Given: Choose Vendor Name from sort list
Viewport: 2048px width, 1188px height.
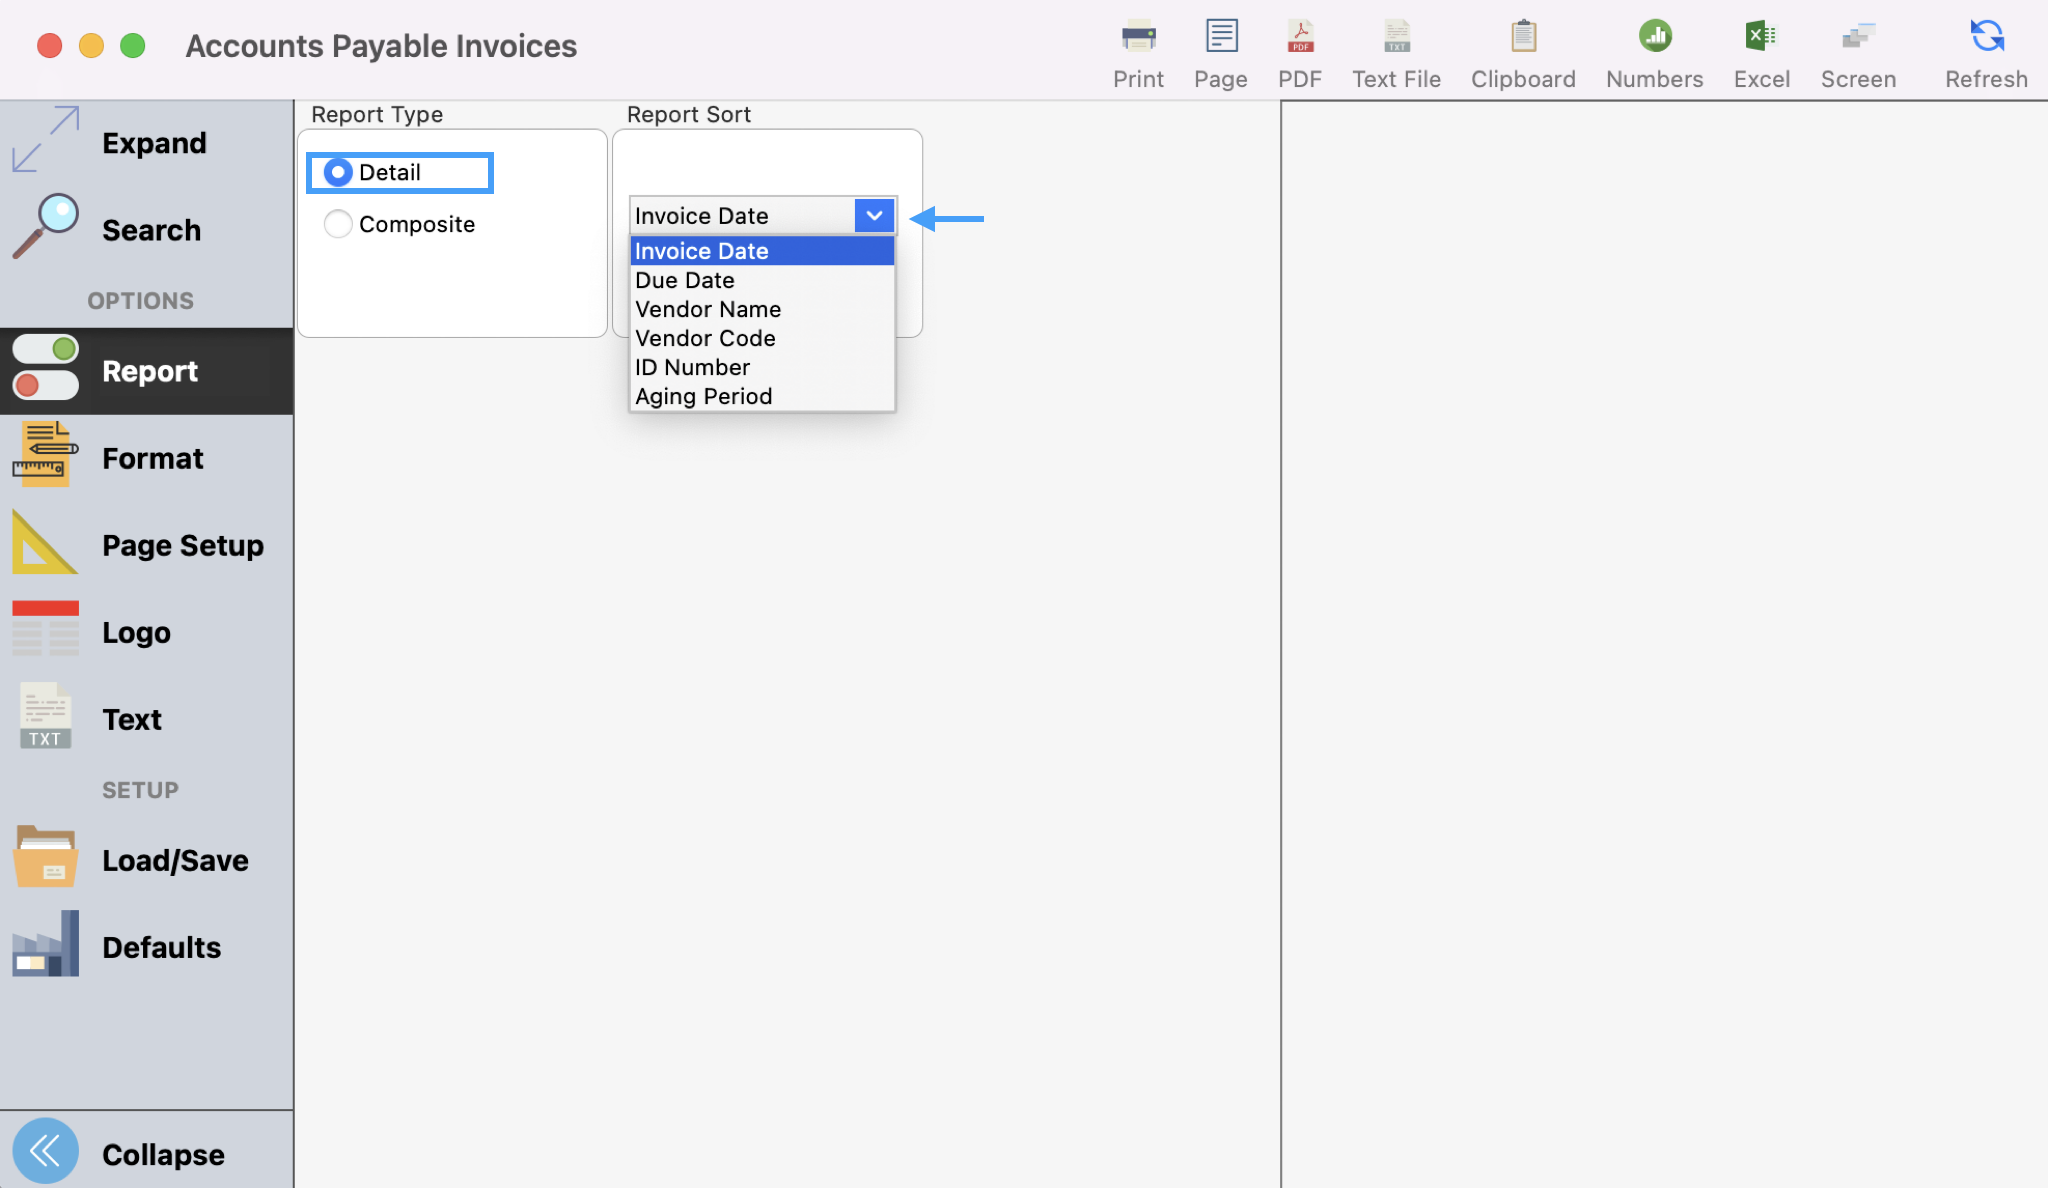Looking at the screenshot, I should click(708, 309).
